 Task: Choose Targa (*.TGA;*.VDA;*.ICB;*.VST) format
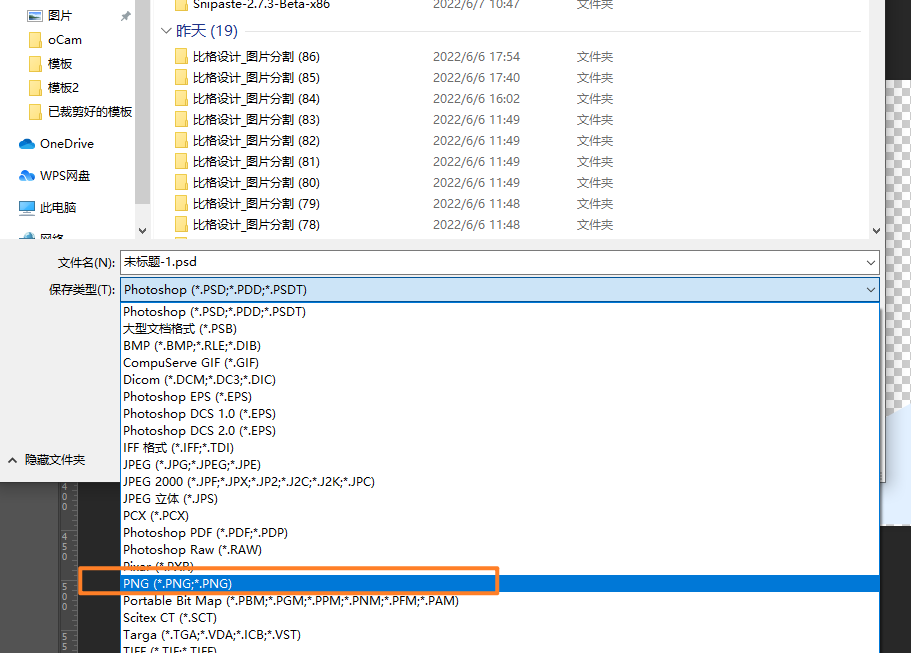pos(500,634)
